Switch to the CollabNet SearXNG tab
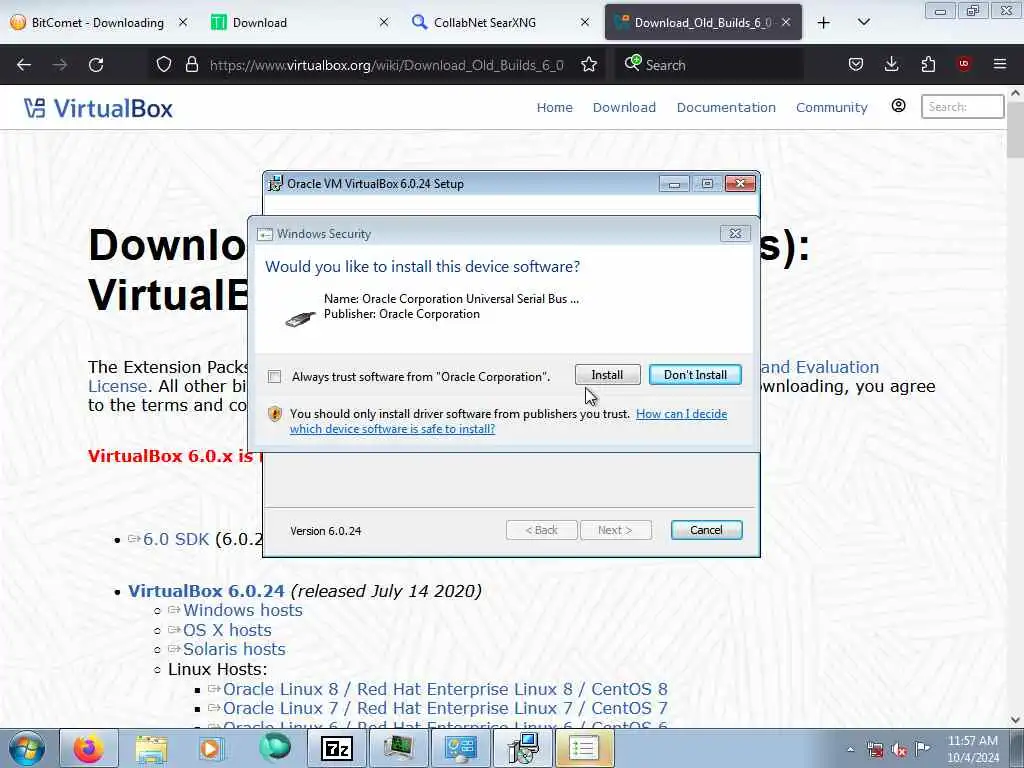The image size is (1024, 768). pyautogui.click(x=500, y=22)
